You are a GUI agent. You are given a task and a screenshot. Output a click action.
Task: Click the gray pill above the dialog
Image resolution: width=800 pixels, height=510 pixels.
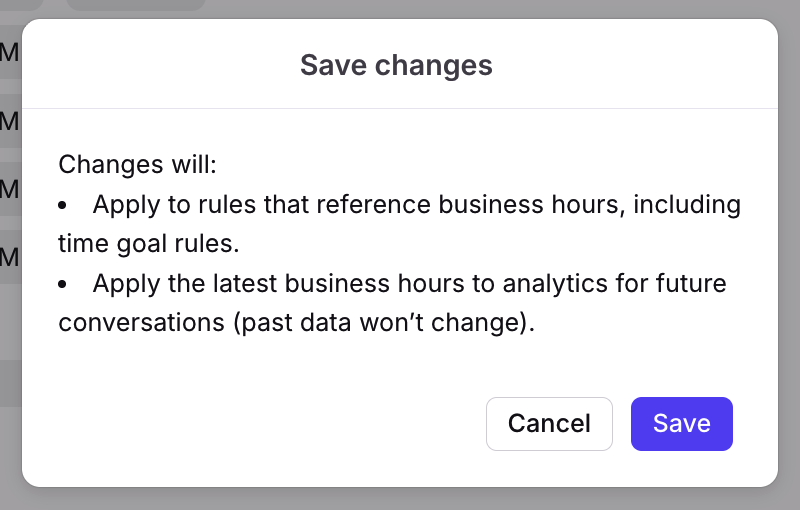click(x=135, y=5)
